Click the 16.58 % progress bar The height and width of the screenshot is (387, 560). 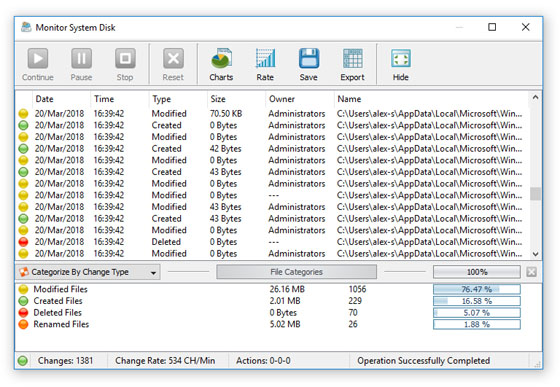click(477, 301)
